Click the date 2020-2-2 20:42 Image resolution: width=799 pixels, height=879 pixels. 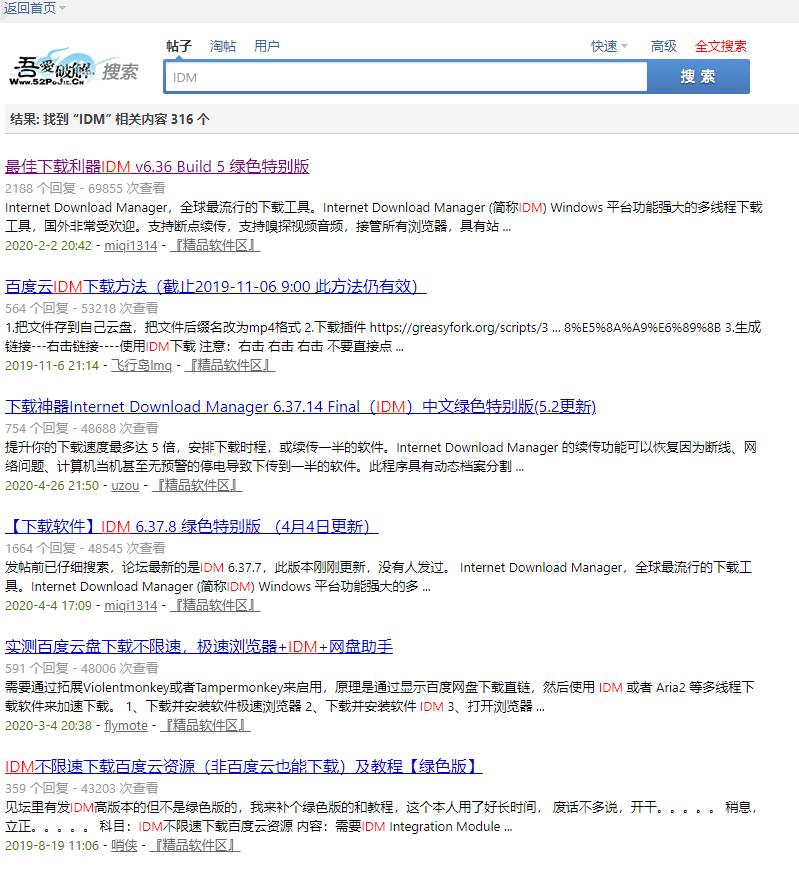pyautogui.click(x=48, y=246)
